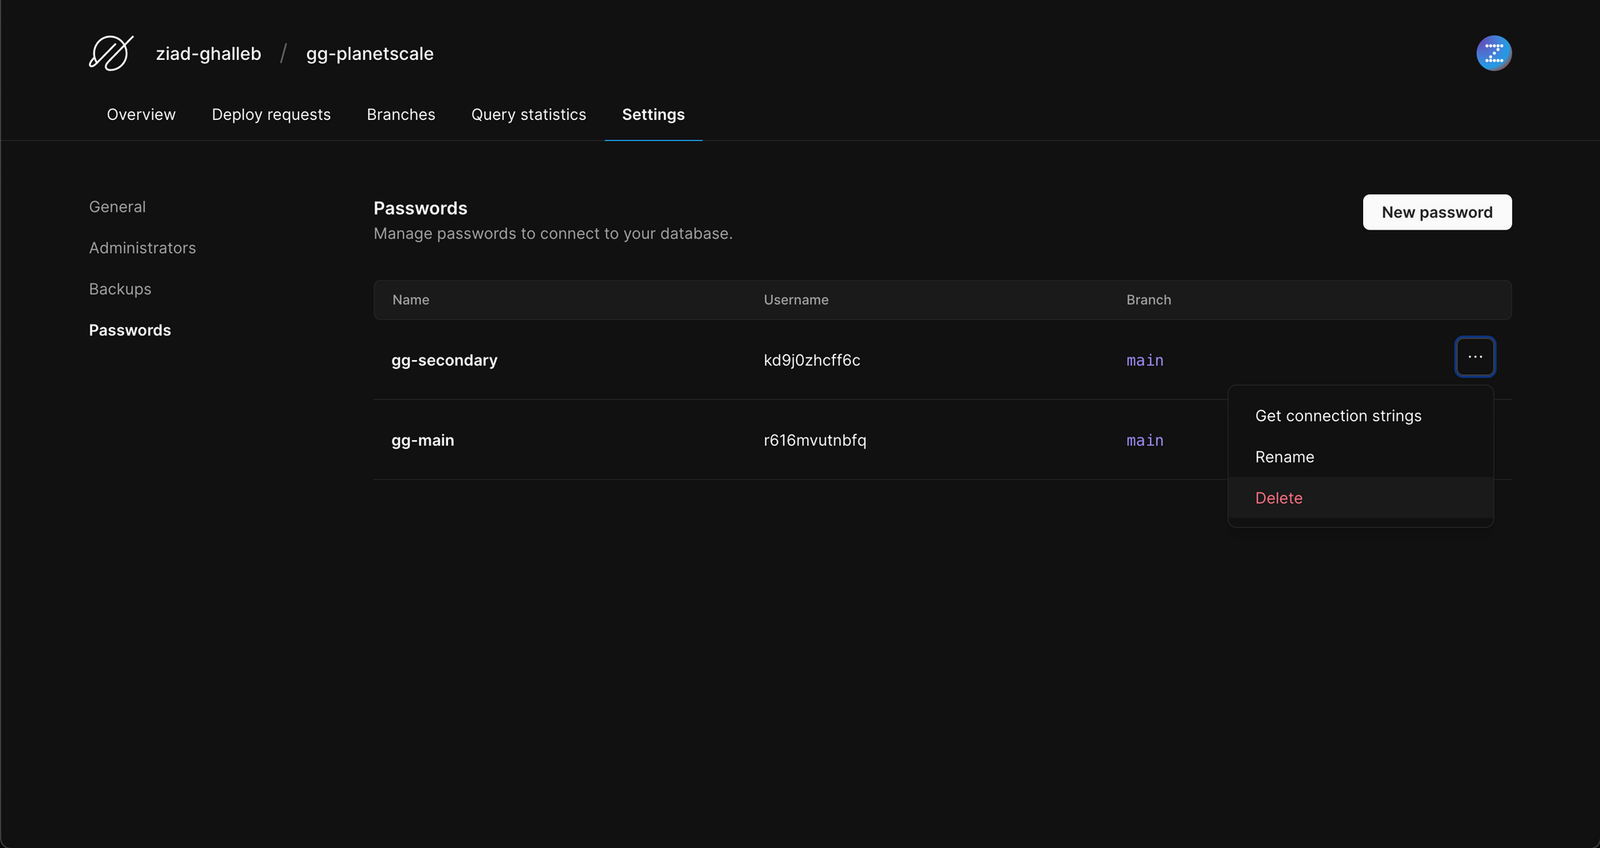Click the 'Manage passwords to connect' description
1600x848 pixels.
pos(553,234)
